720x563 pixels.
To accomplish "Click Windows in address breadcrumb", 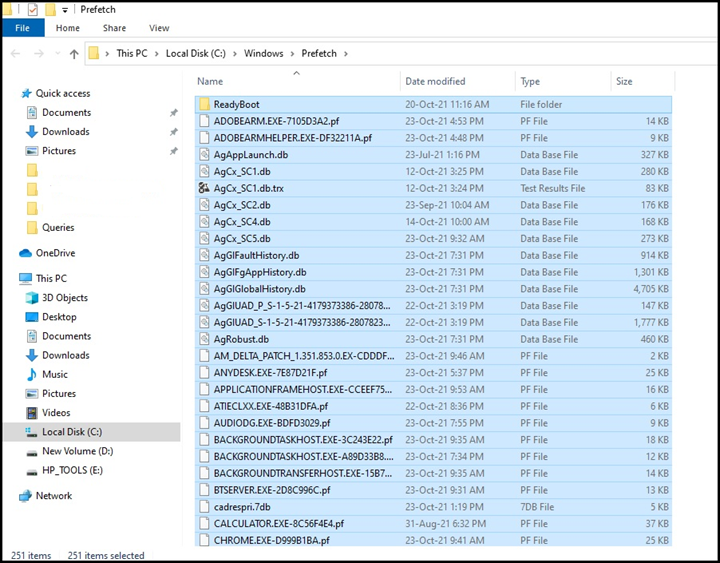I will pyautogui.click(x=264, y=53).
